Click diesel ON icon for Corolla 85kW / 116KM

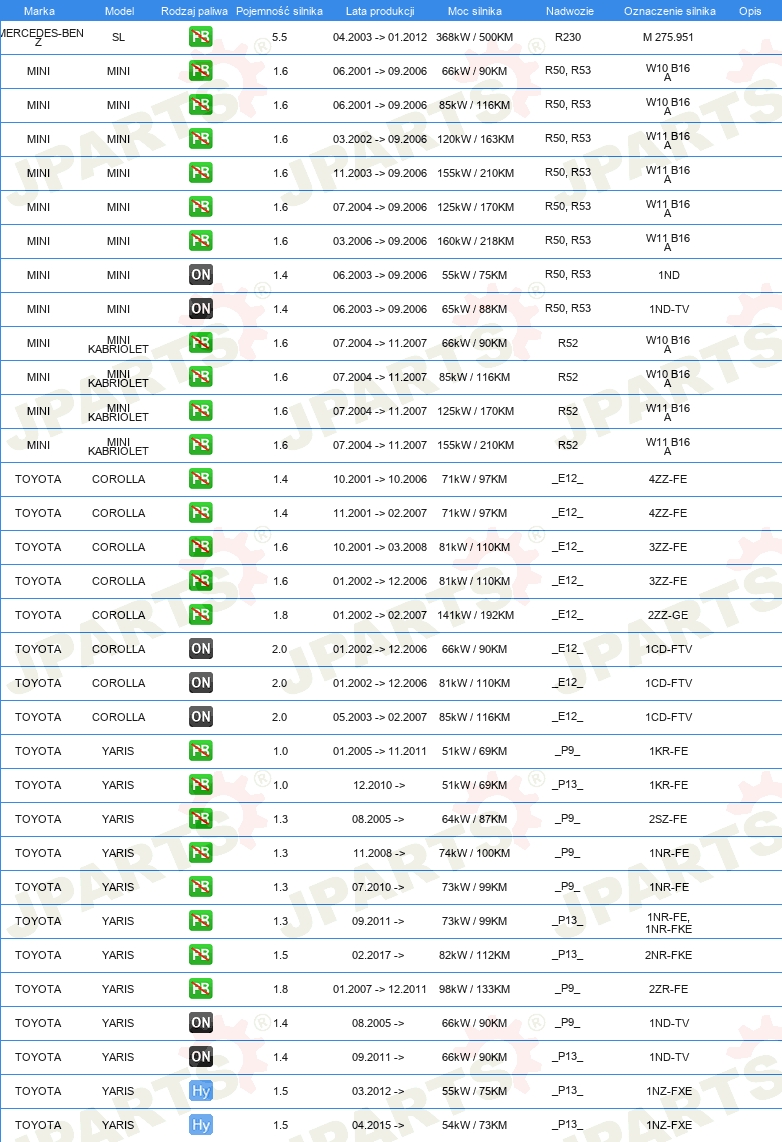[x=201, y=717]
